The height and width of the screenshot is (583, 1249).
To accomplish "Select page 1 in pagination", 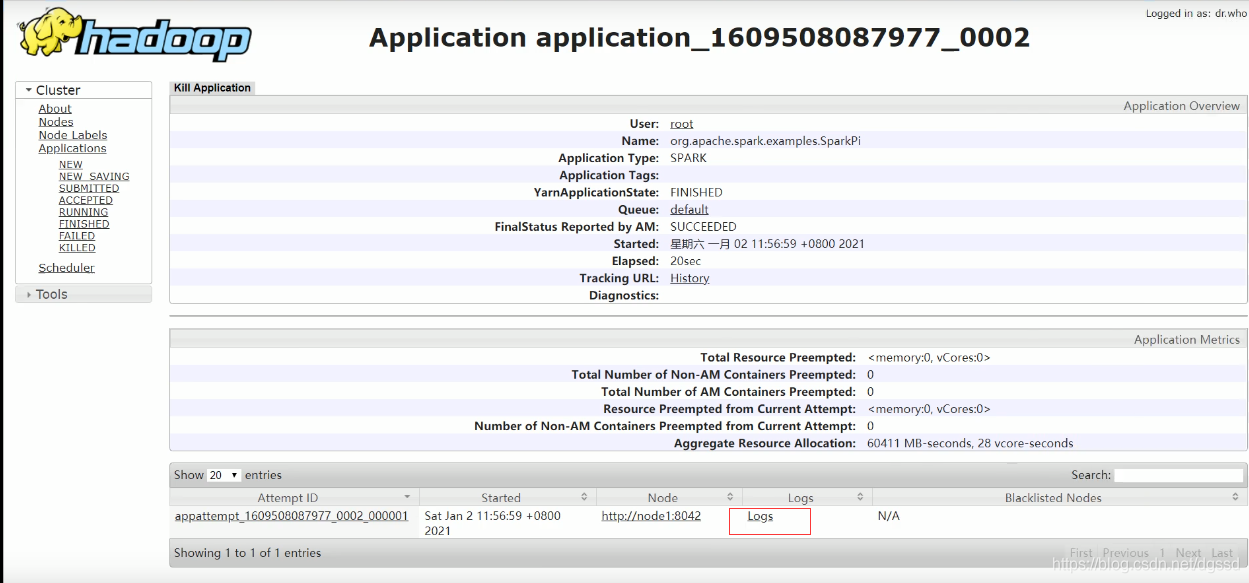I will click(1162, 553).
